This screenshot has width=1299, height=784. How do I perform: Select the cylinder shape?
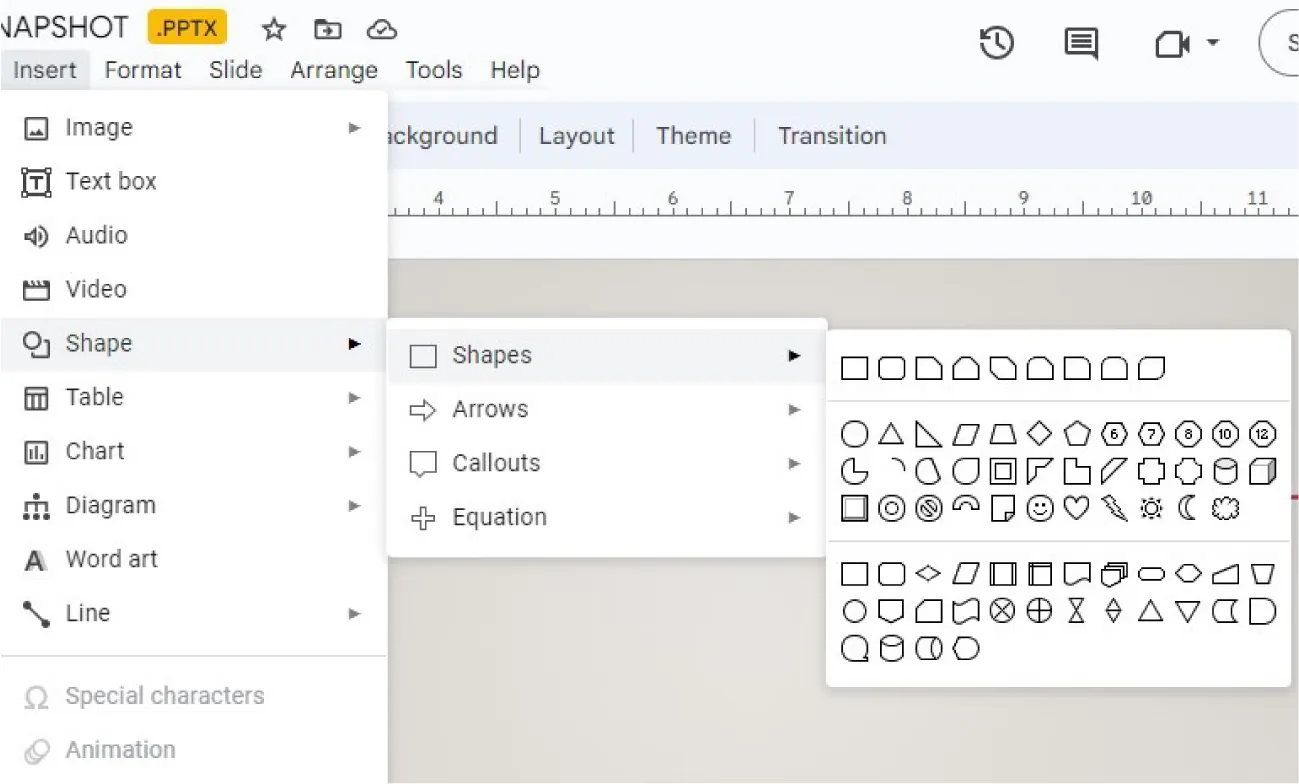pos(1224,470)
